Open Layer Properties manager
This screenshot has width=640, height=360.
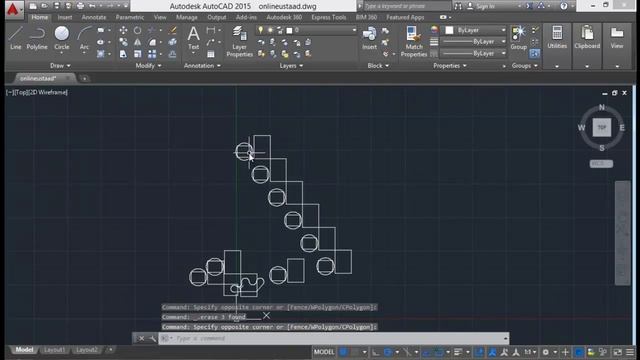tap(240, 41)
